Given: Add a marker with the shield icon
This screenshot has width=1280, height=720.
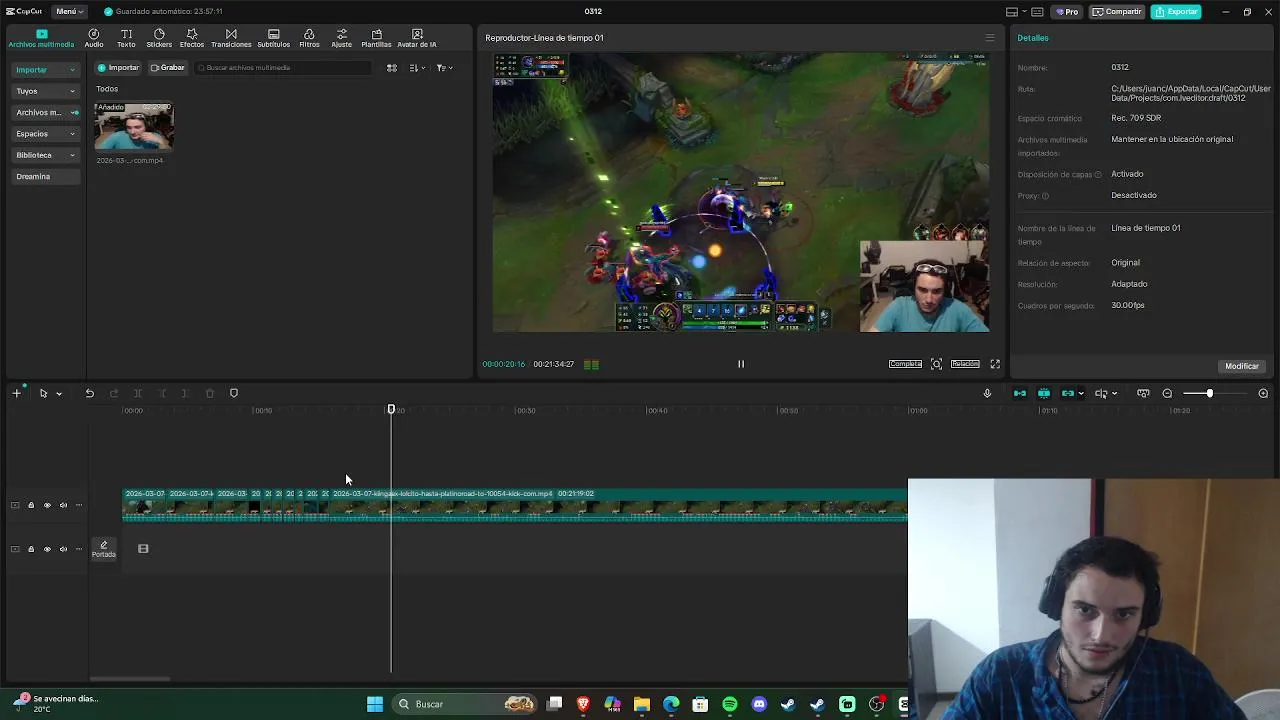Looking at the screenshot, I should (x=234, y=393).
